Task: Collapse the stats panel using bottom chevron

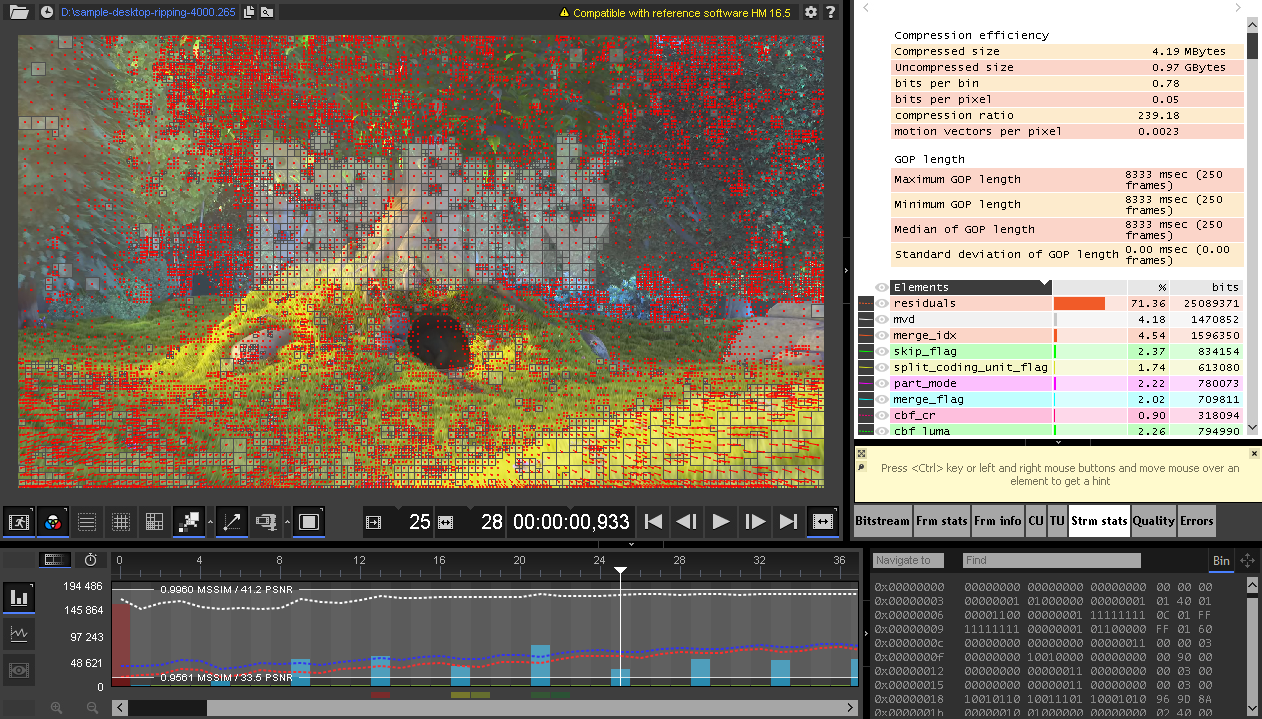Action: click(x=1058, y=441)
